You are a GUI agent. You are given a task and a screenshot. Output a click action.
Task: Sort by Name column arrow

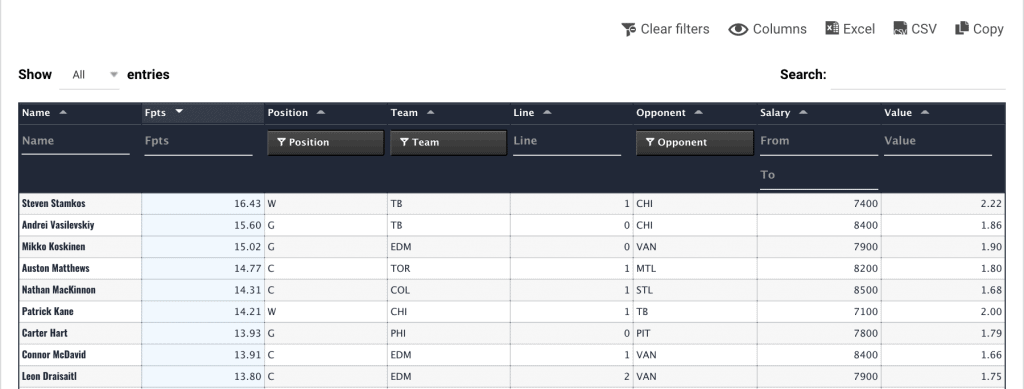(x=63, y=112)
